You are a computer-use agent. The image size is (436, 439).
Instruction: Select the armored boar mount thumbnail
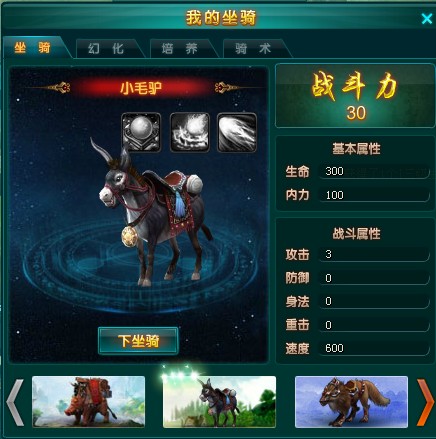click(x=88, y=402)
